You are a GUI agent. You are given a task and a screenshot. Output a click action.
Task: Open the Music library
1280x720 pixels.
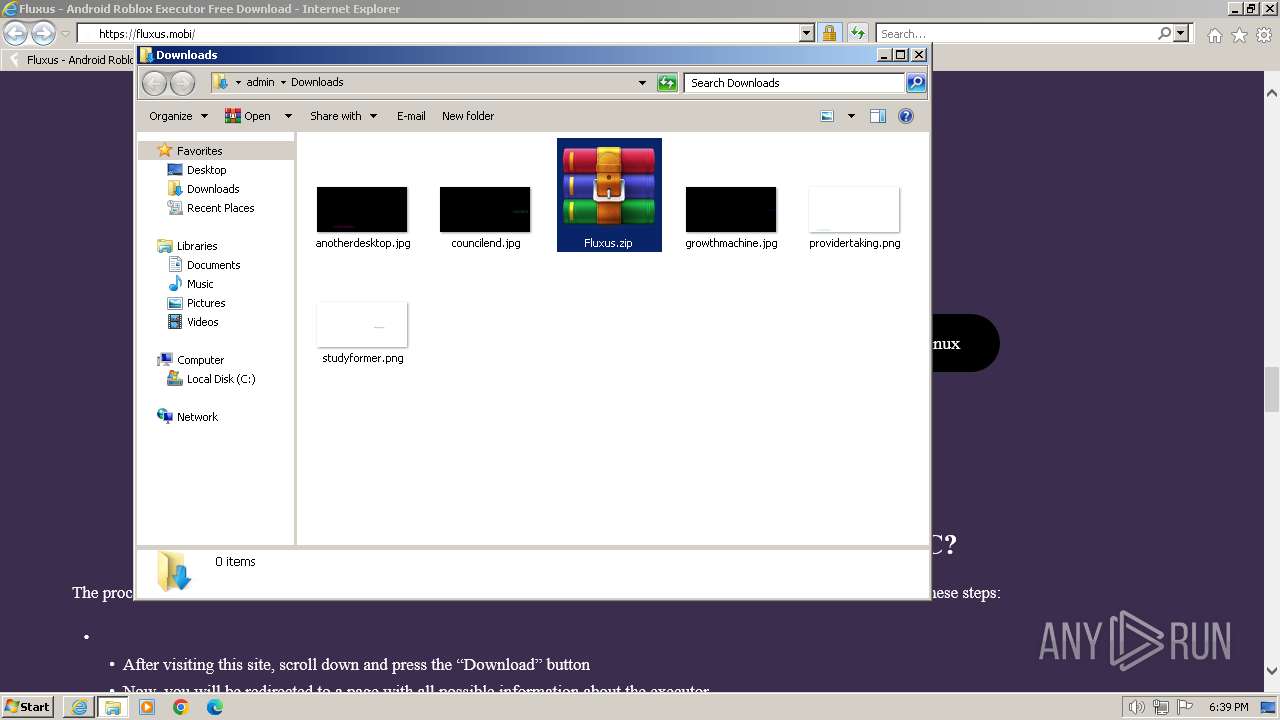tap(200, 284)
